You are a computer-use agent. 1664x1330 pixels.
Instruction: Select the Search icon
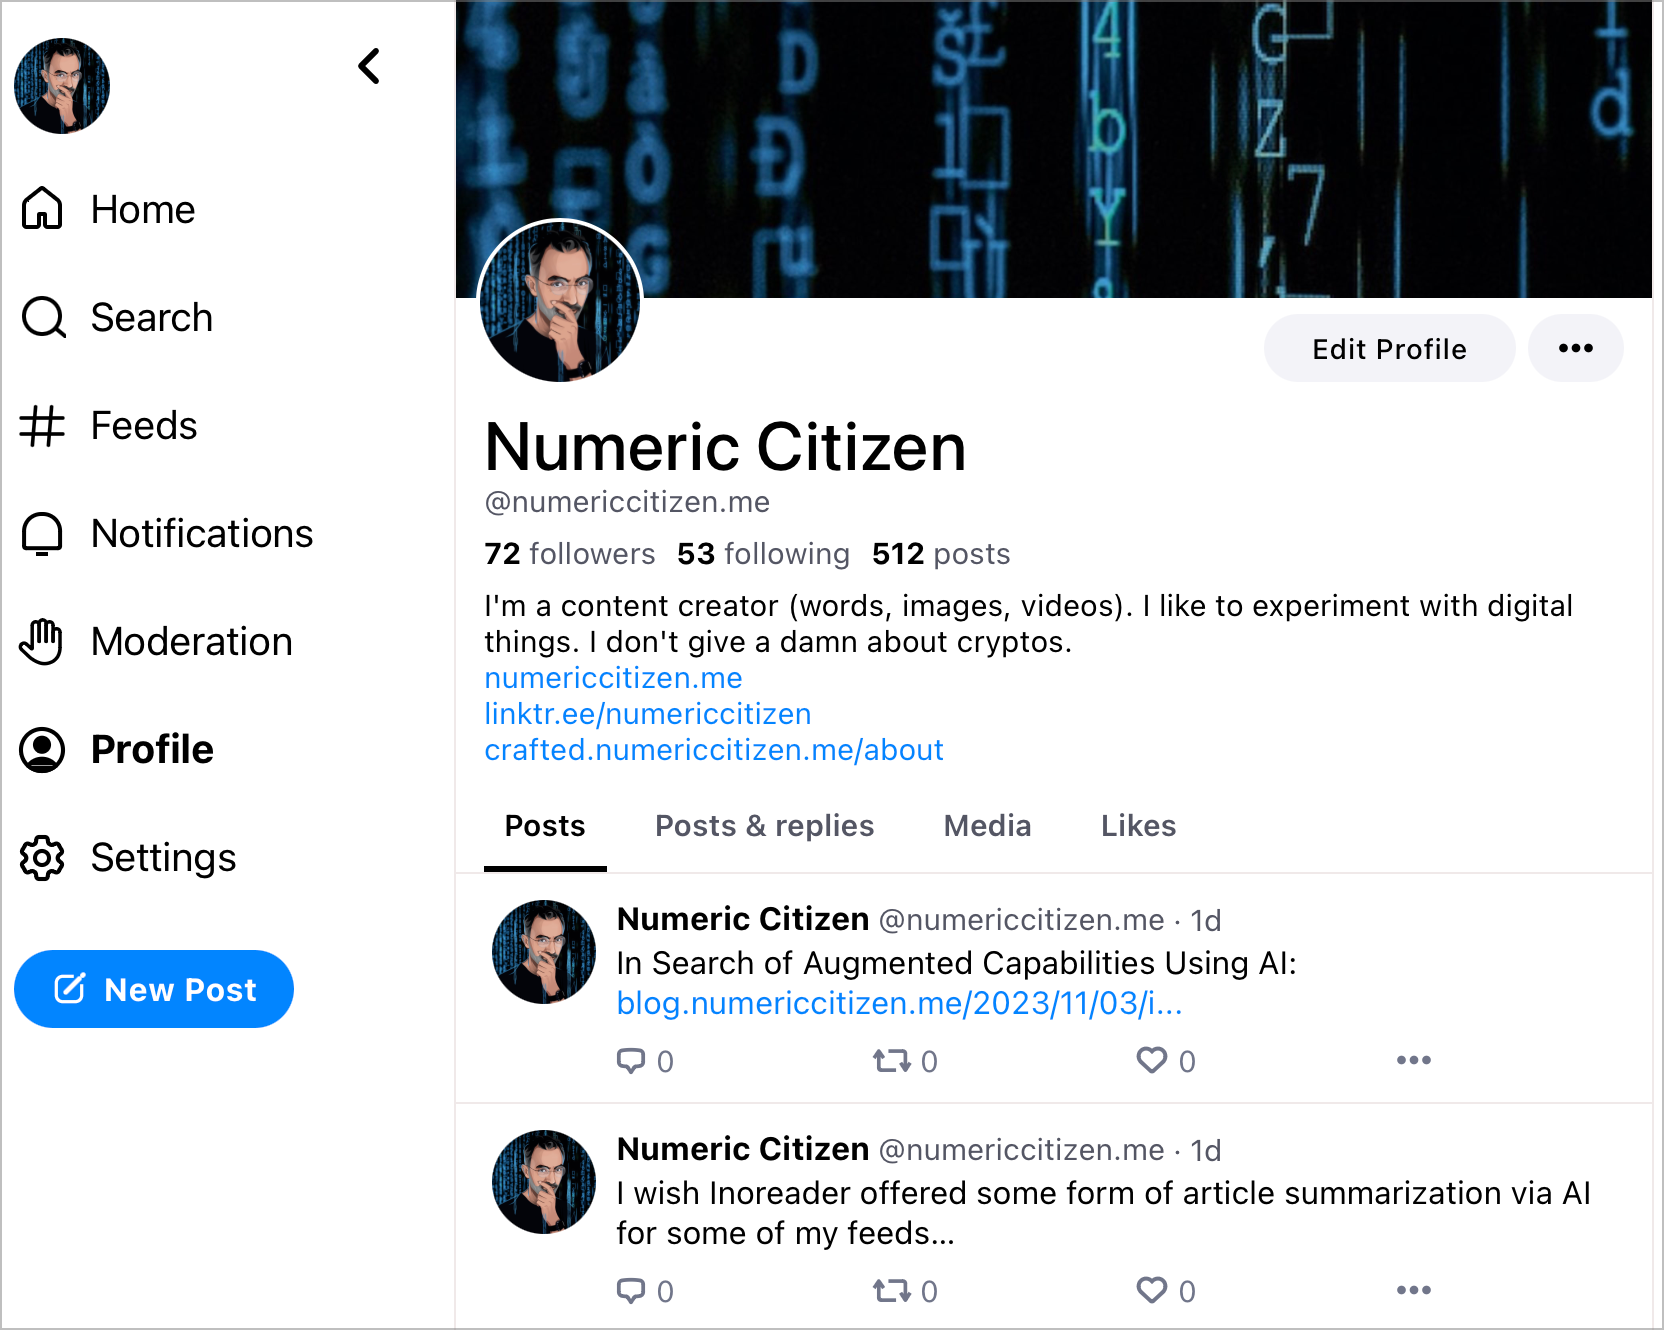(42, 317)
